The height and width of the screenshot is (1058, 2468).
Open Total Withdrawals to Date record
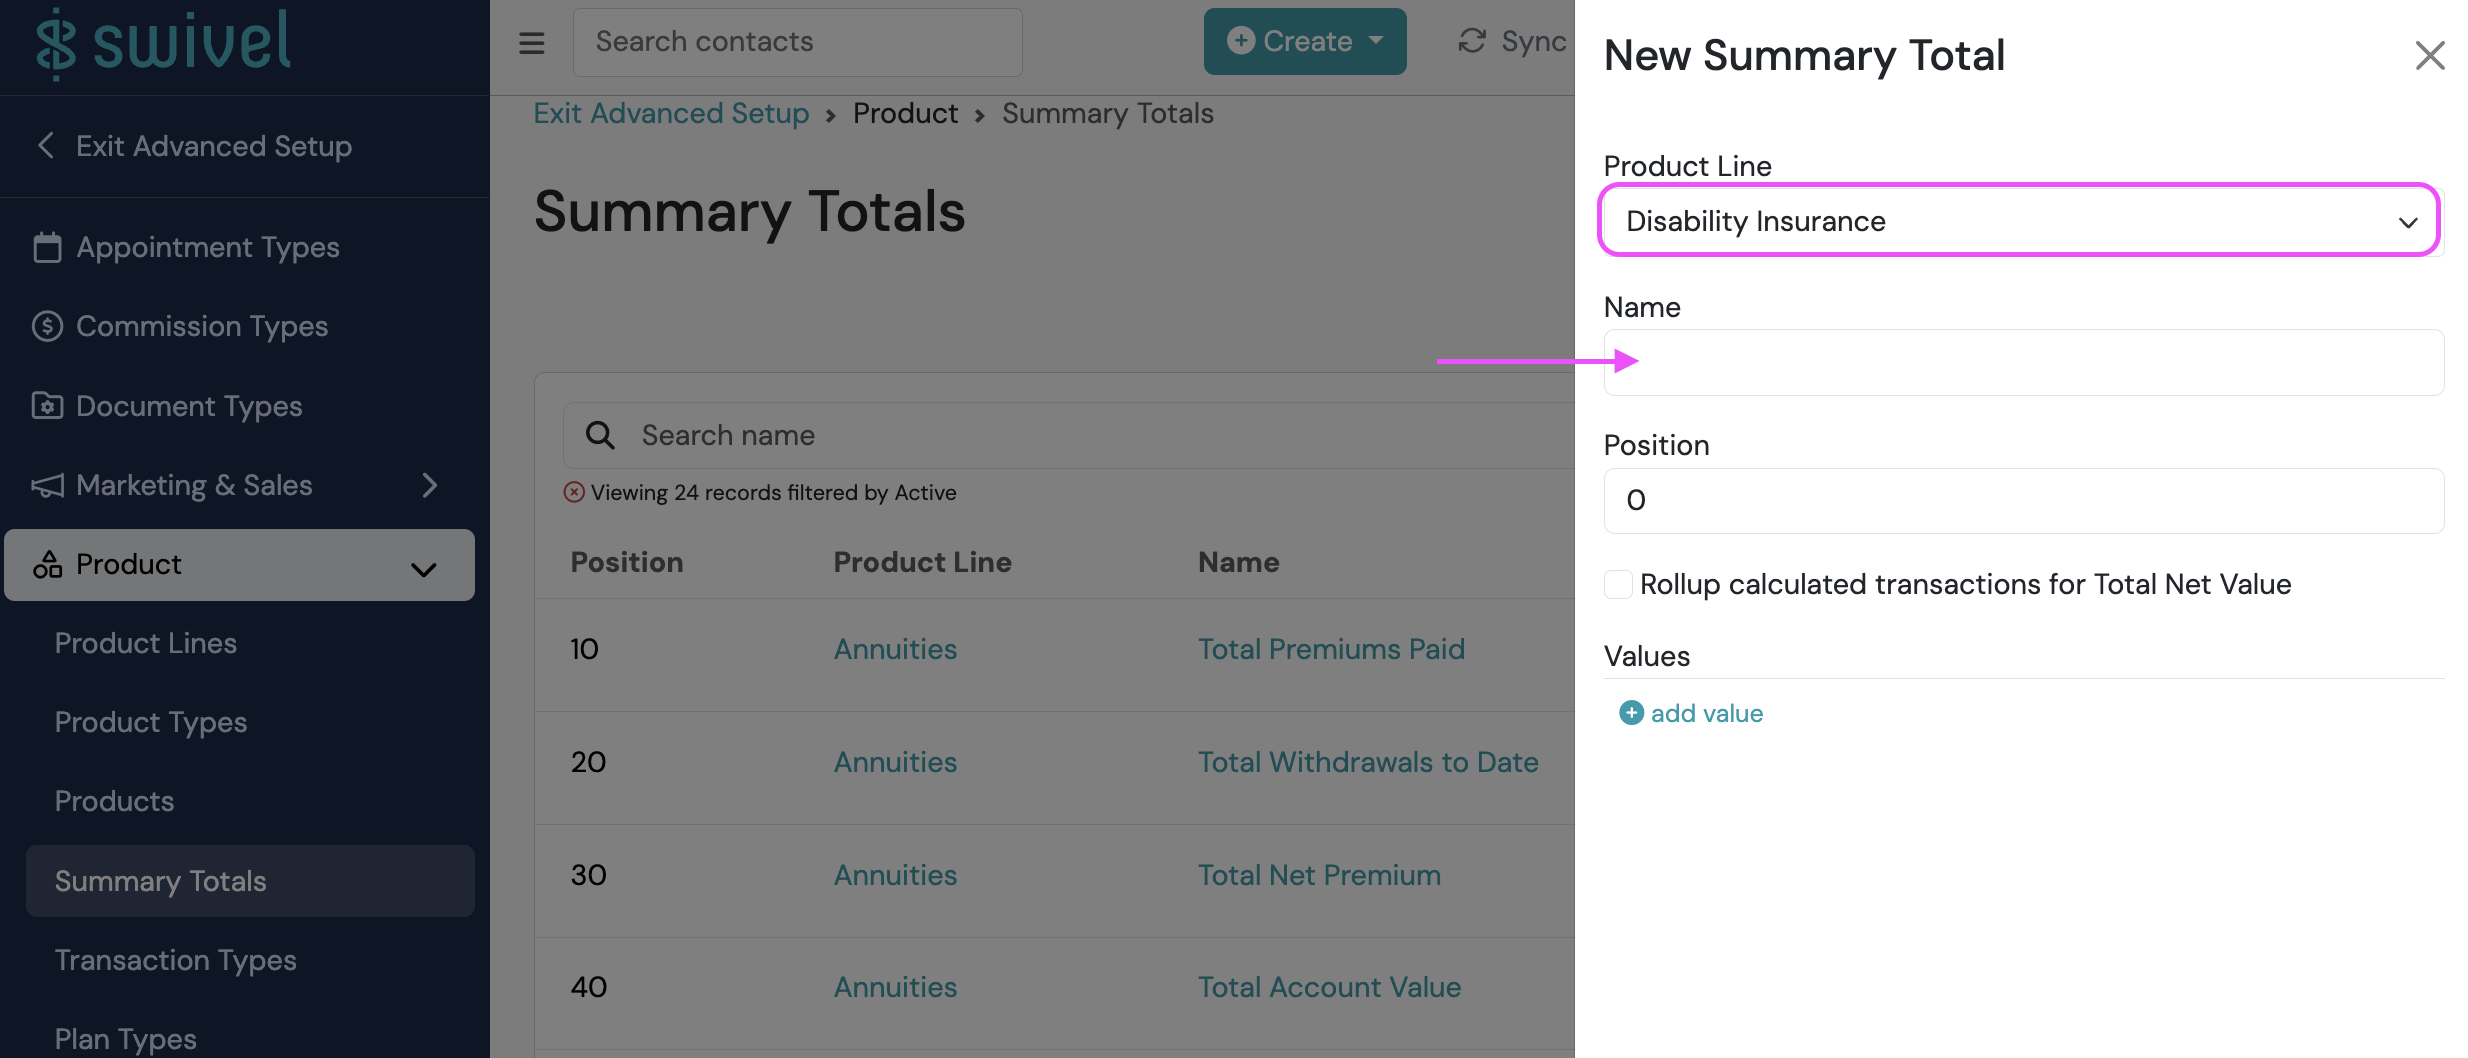1368,762
